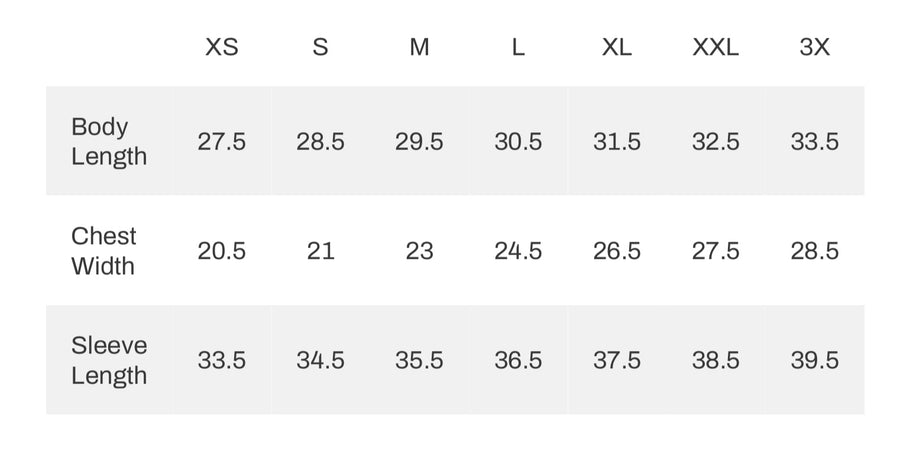The height and width of the screenshot is (461, 900).
Task: Click the M size column header
Action: tap(419, 47)
